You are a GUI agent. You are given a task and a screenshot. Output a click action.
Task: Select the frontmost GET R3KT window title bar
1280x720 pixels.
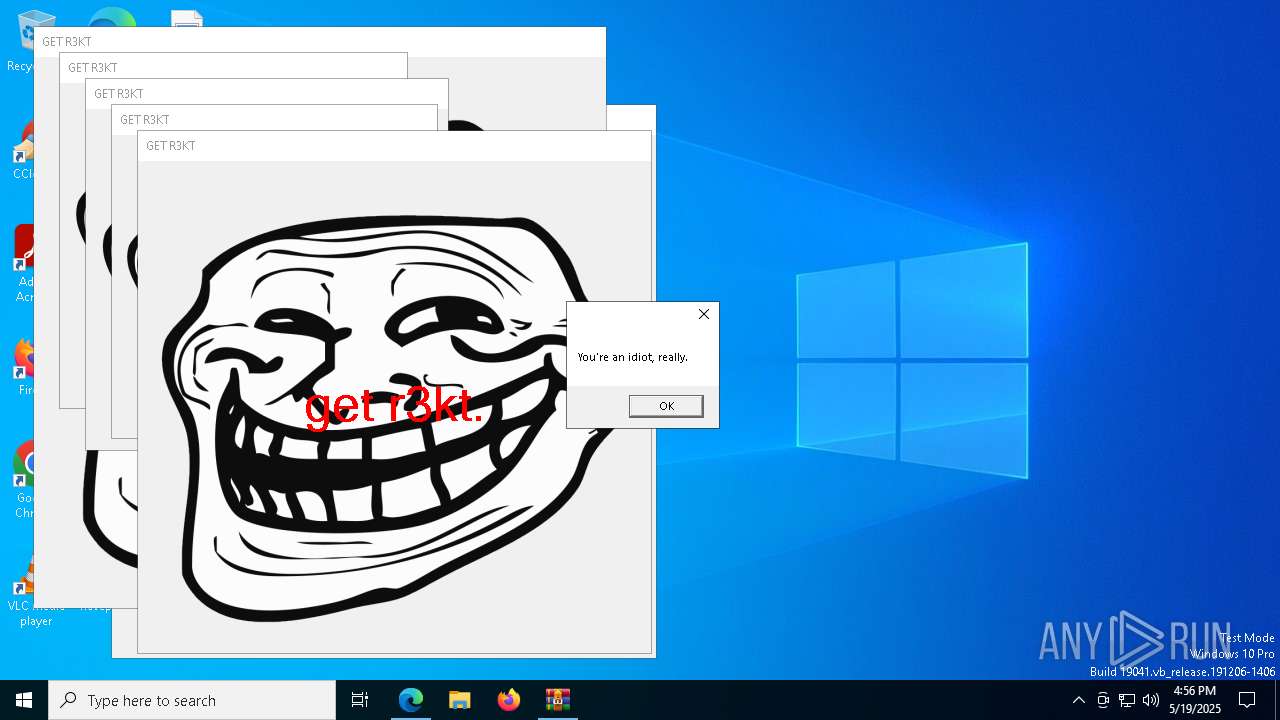click(394, 146)
